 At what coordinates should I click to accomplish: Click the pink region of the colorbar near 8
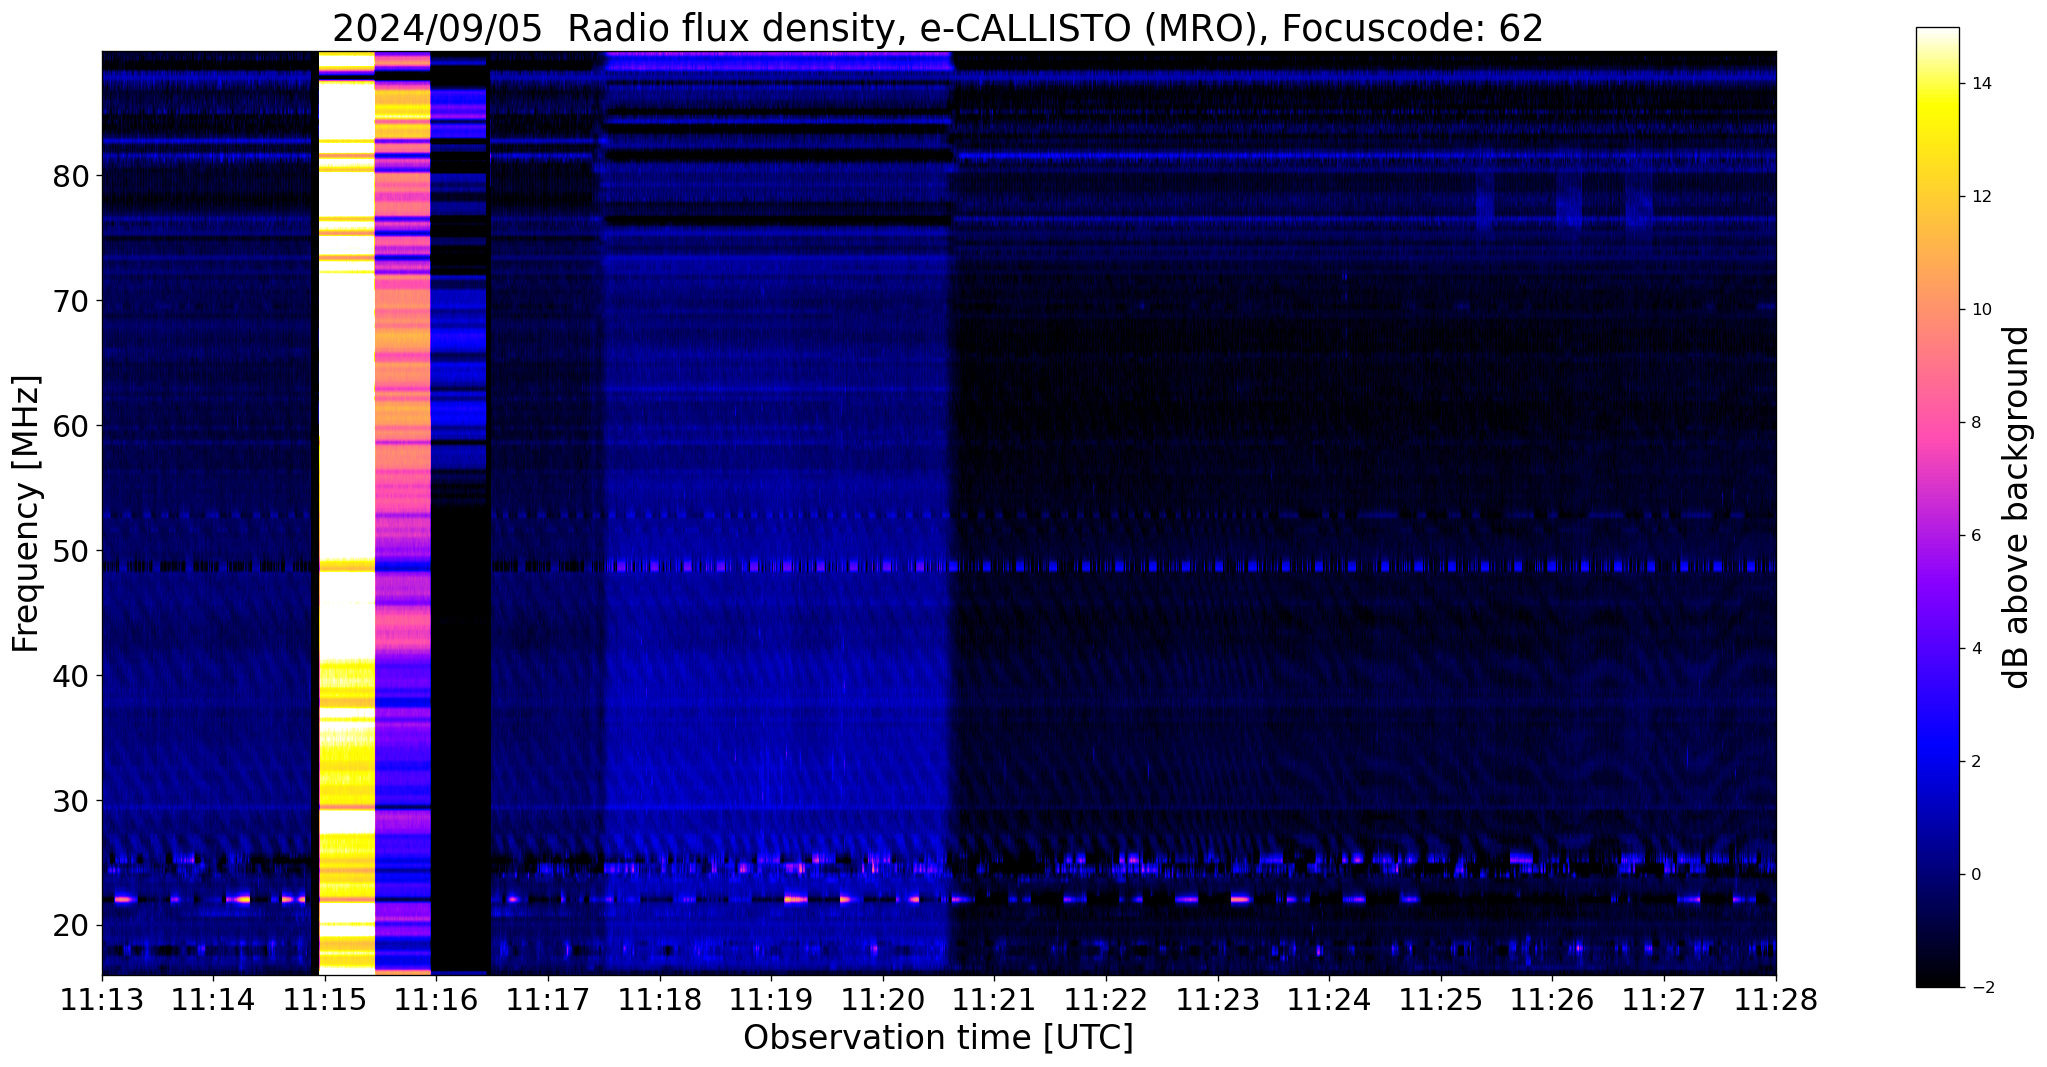(x=1937, y=423)
